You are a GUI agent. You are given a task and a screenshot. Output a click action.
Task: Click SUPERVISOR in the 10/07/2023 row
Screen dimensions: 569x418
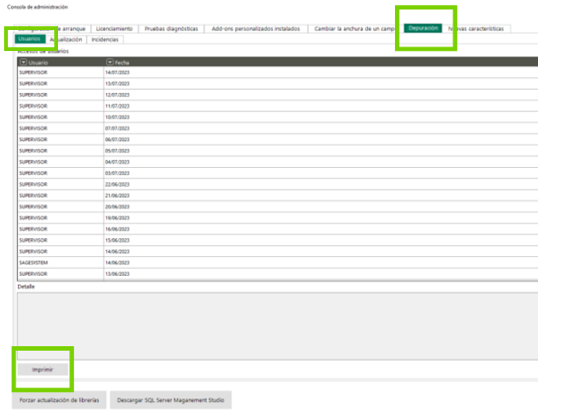(33, 117)
